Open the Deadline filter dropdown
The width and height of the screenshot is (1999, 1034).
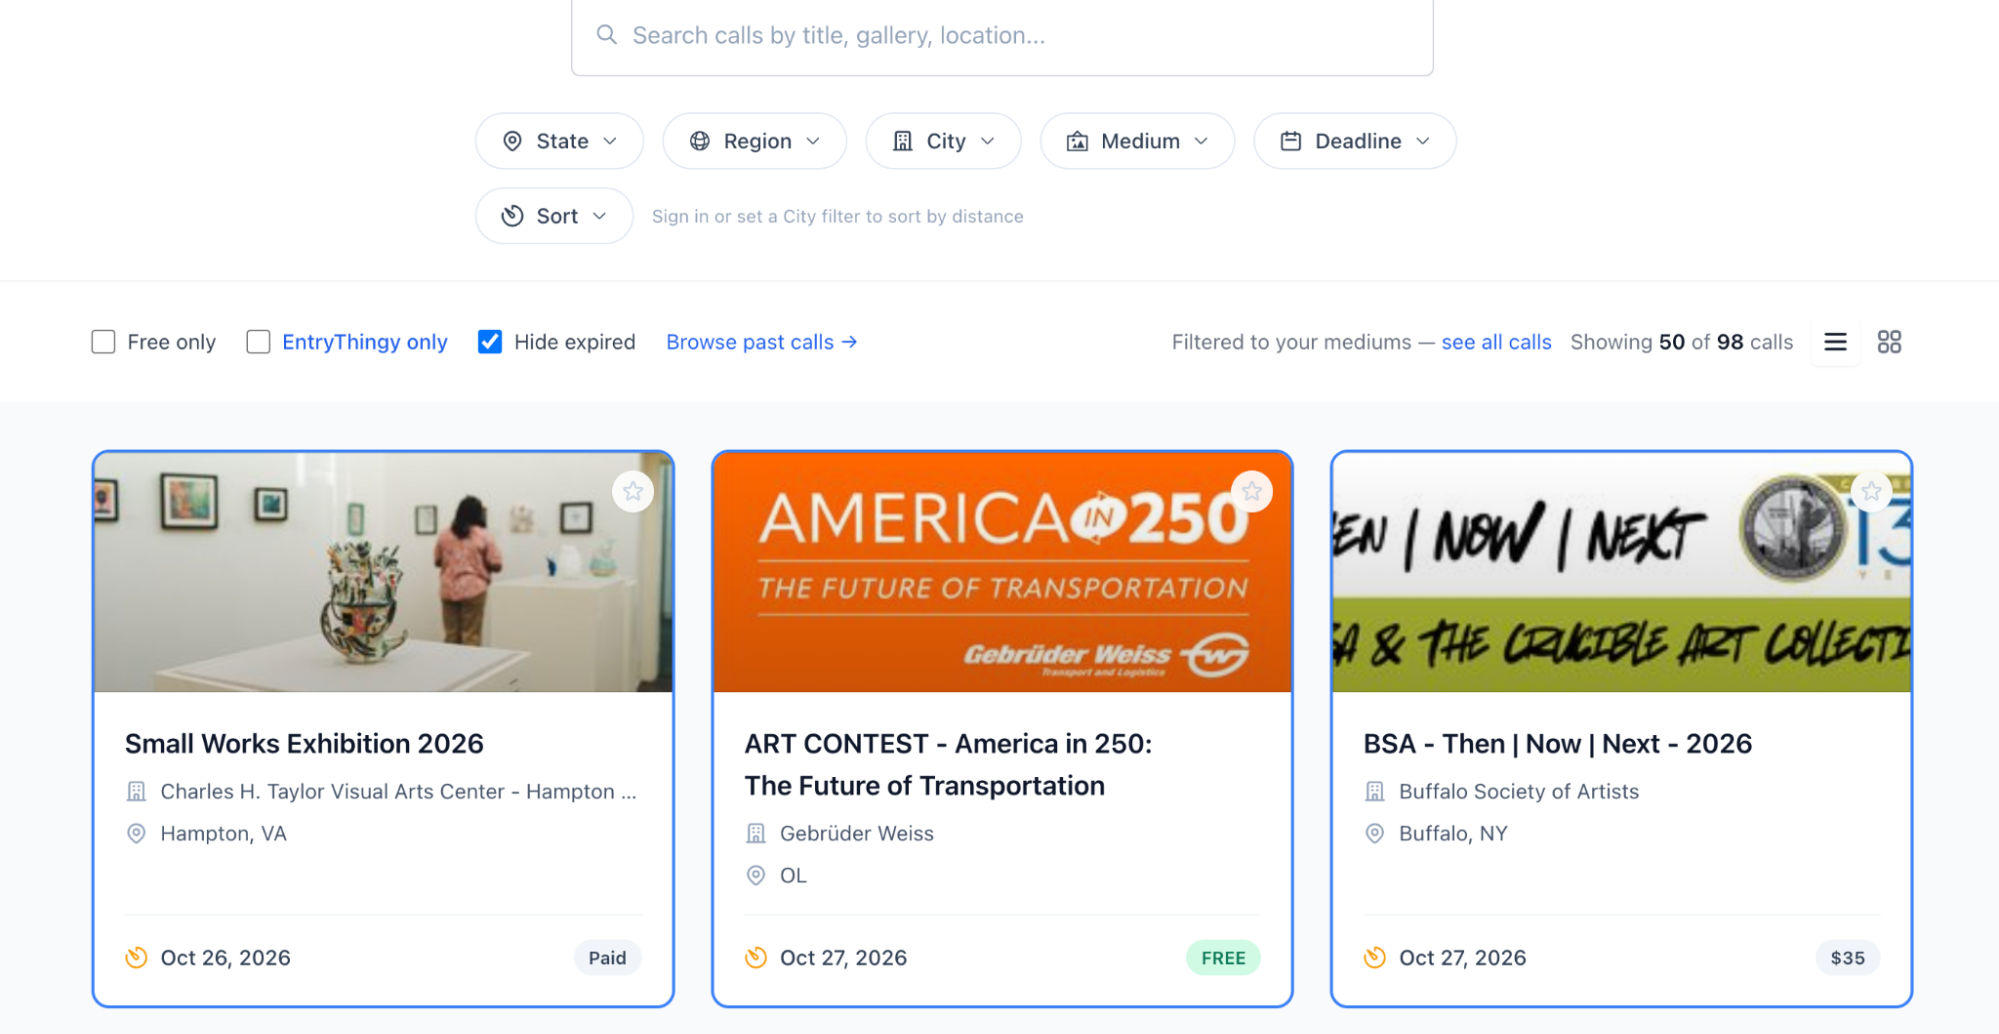[x=1355, y=141]
